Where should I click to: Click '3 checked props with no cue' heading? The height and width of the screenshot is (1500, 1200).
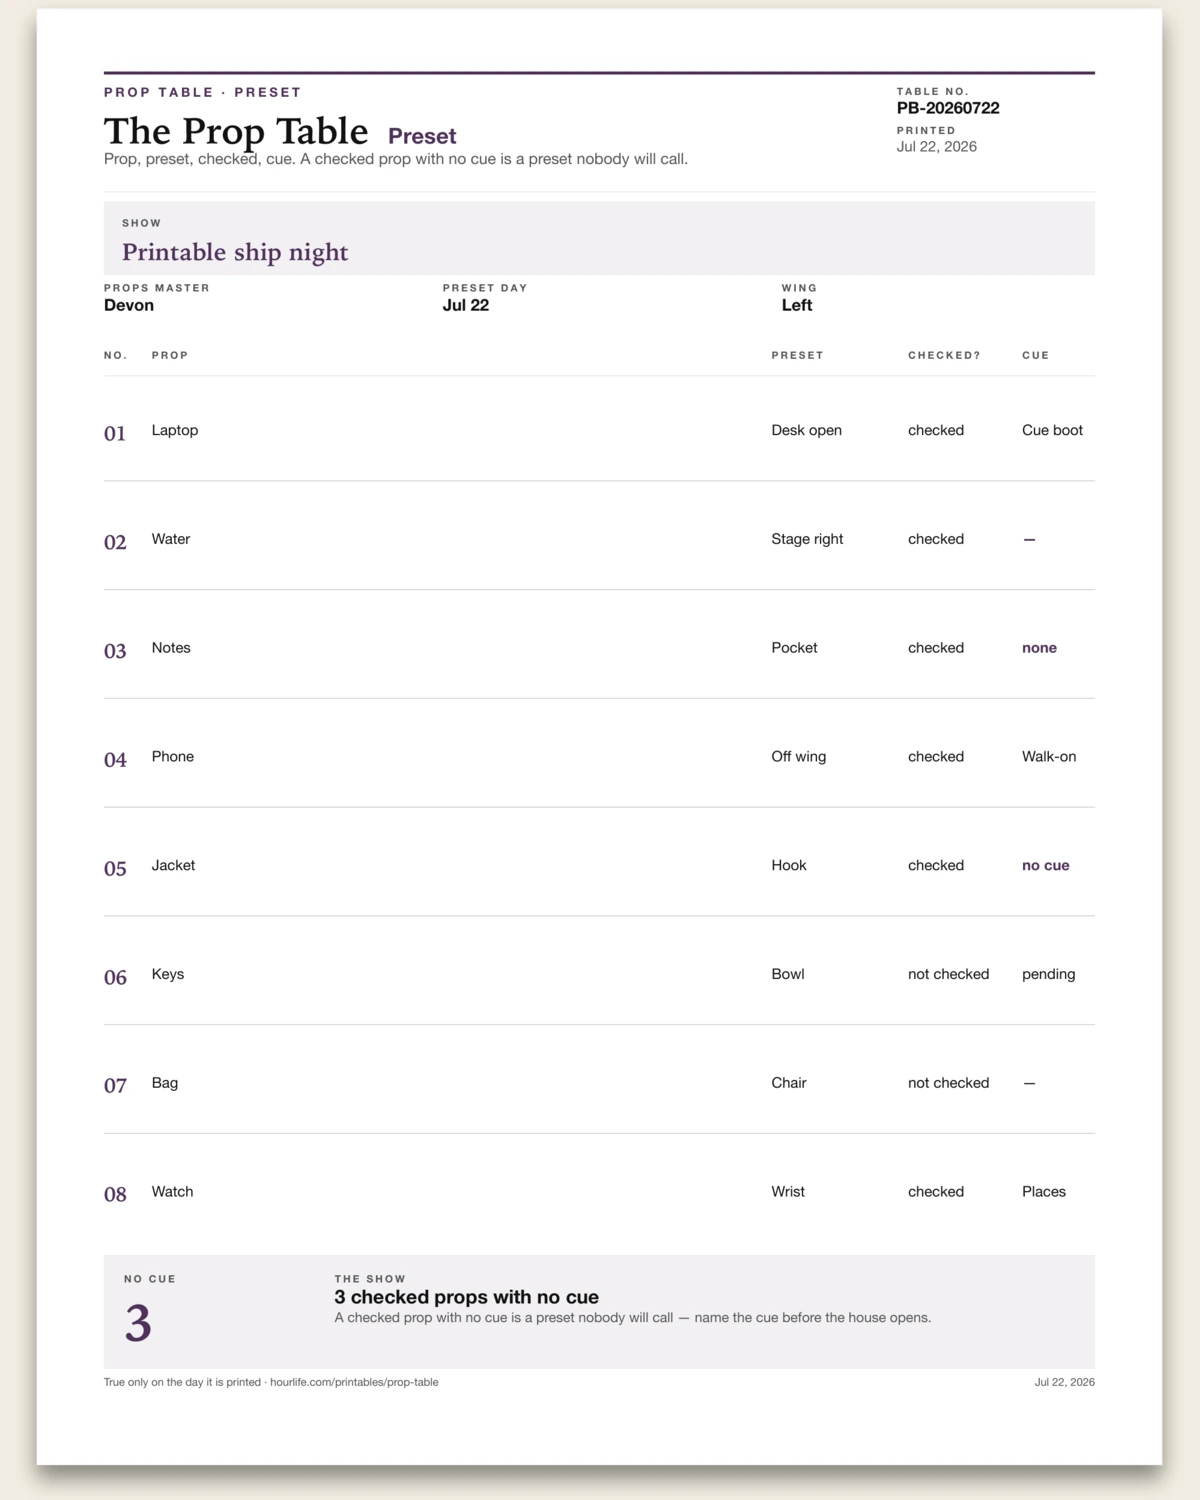pos(466,1297)
